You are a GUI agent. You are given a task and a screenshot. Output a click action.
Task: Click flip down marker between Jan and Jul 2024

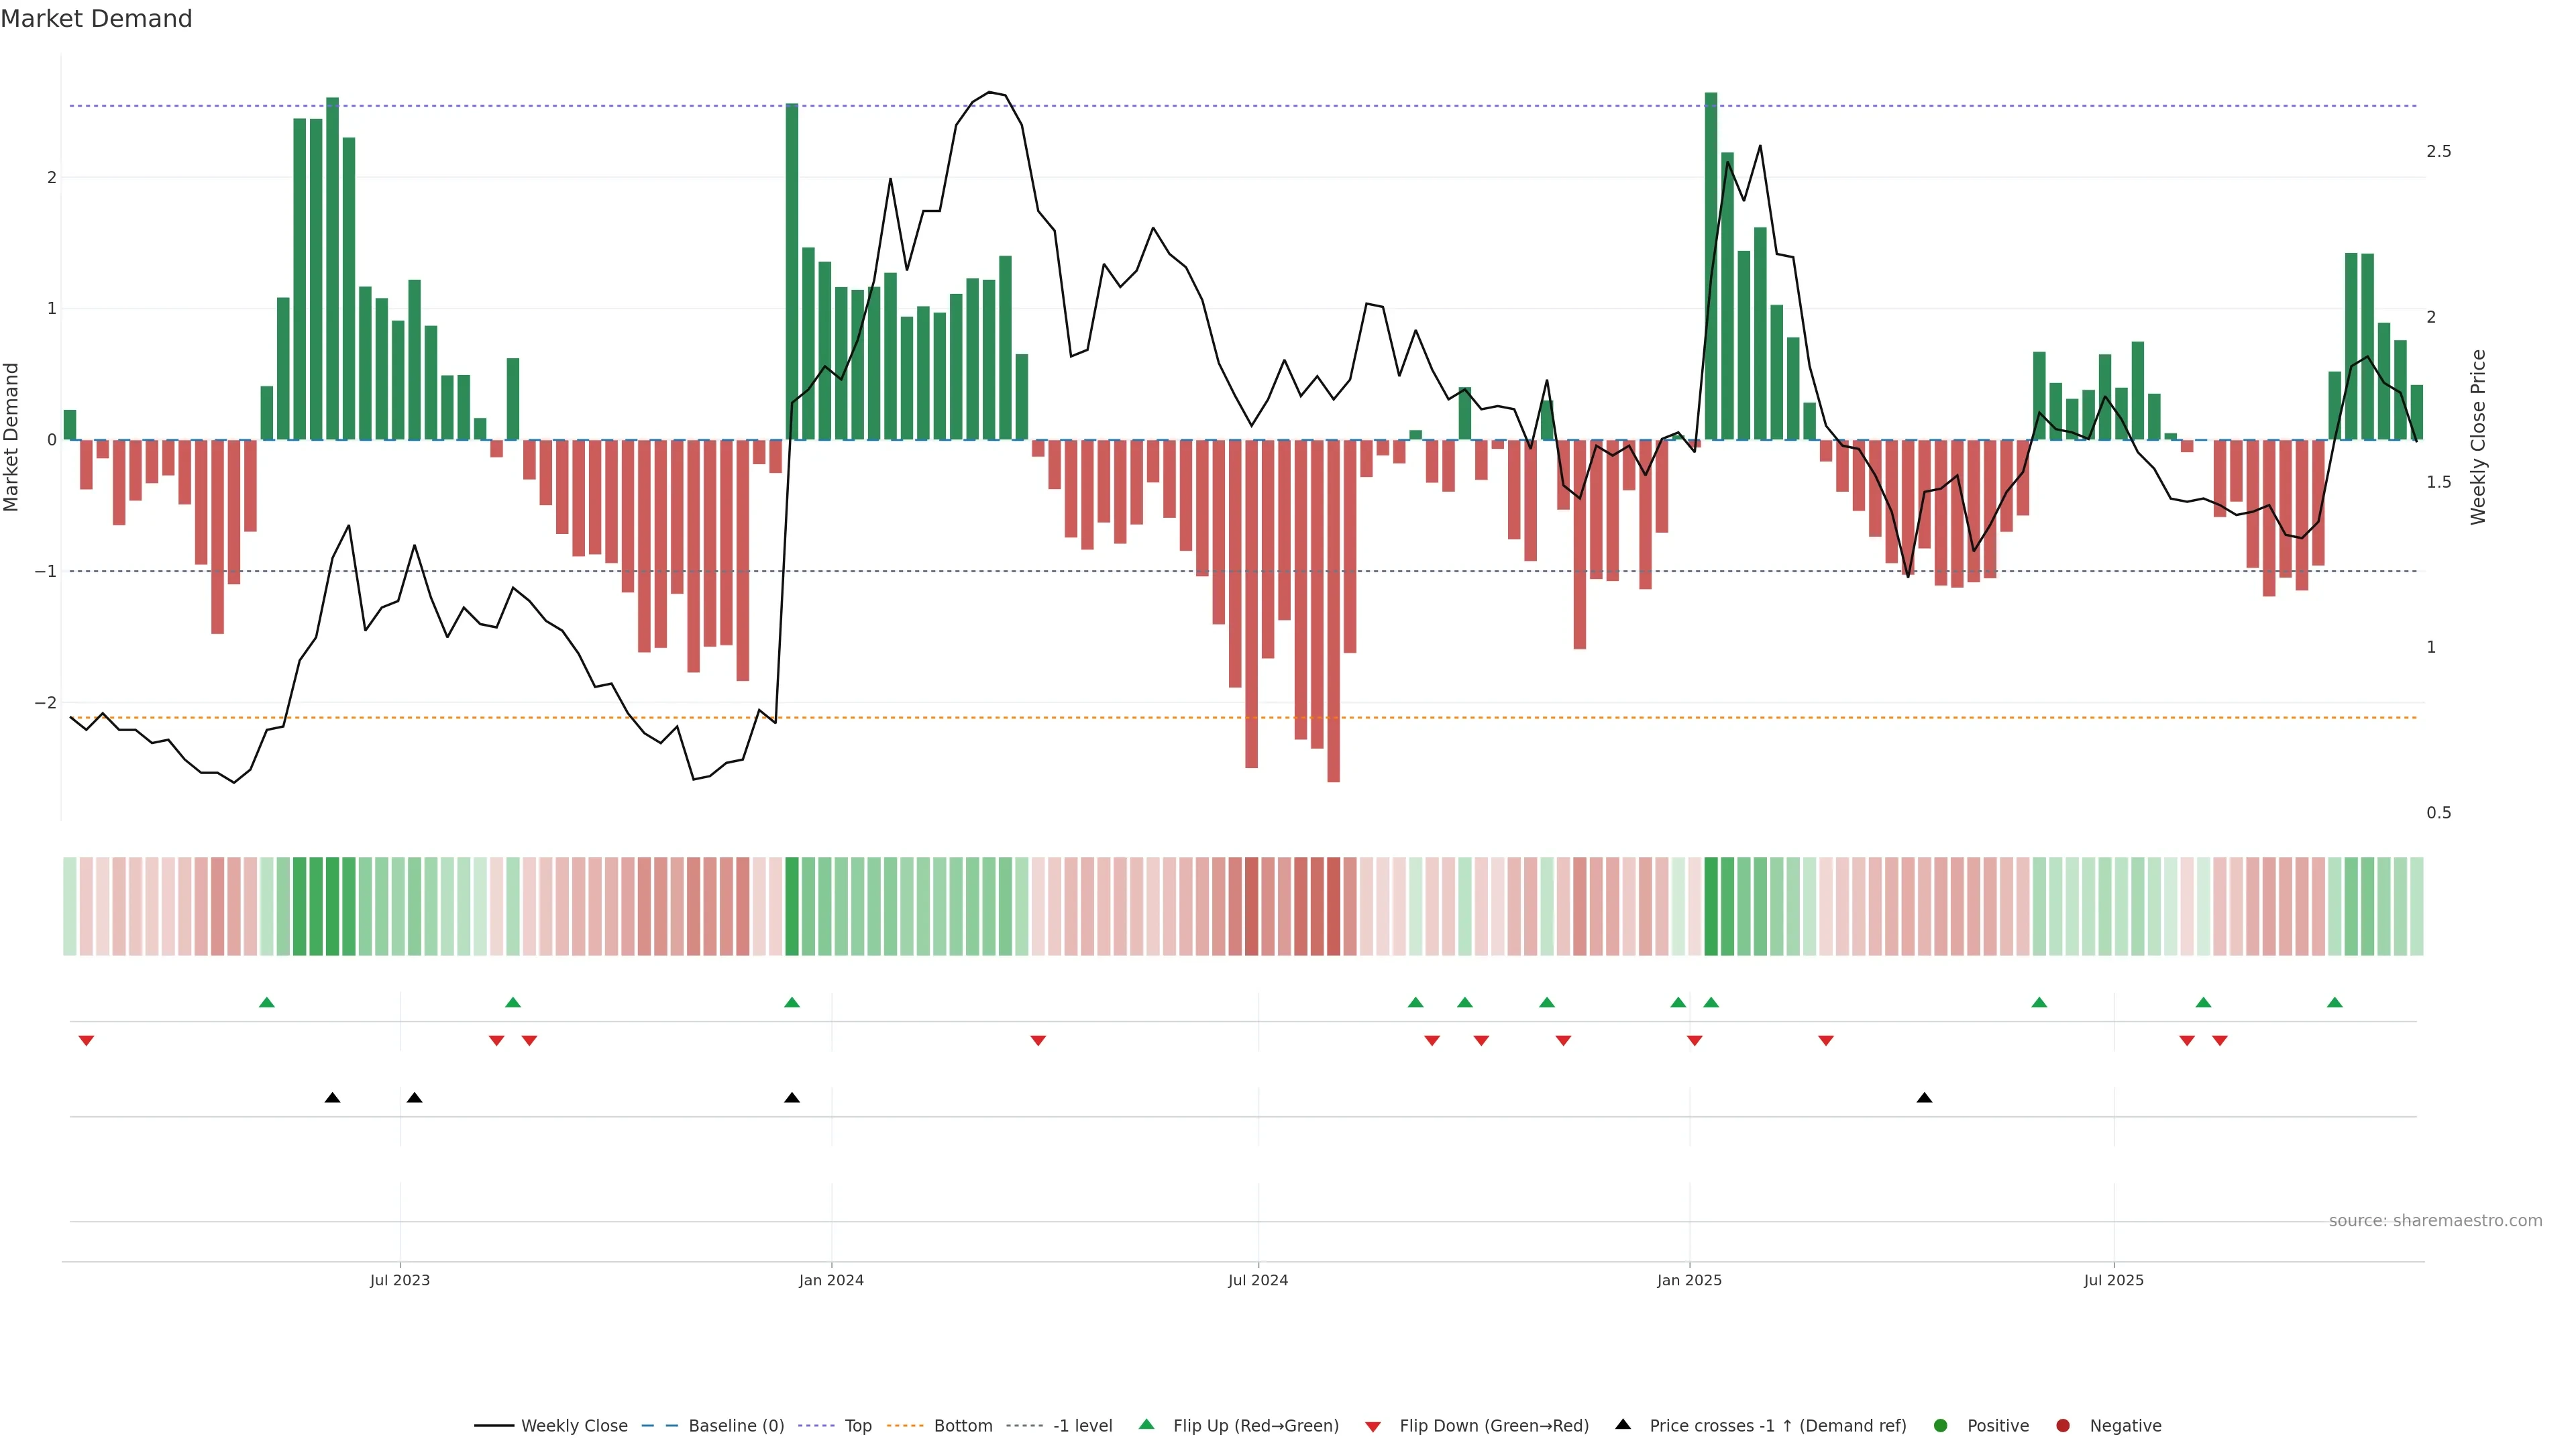1038,1041
